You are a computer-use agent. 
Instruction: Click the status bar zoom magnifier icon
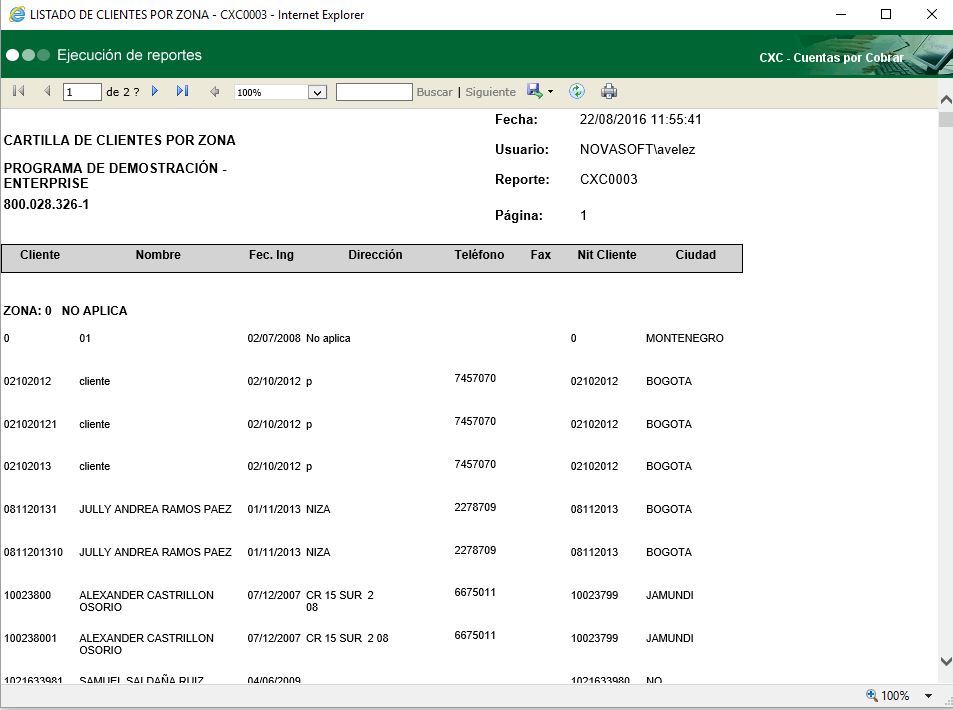(x=871, y=696)
